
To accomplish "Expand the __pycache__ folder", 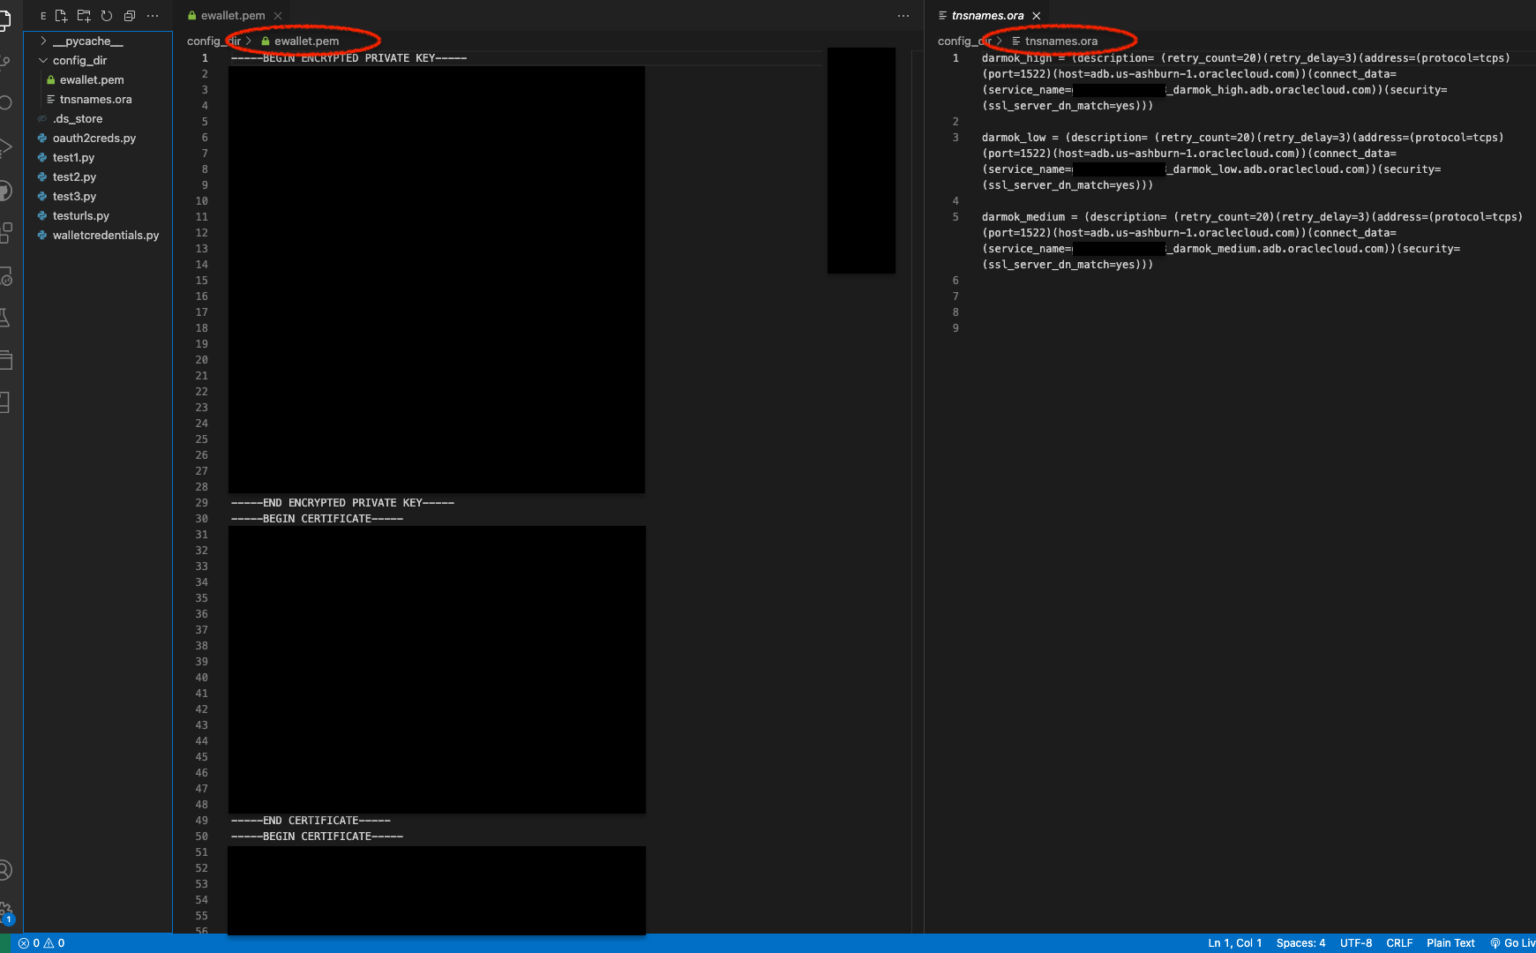I will [x=87, y=41].
